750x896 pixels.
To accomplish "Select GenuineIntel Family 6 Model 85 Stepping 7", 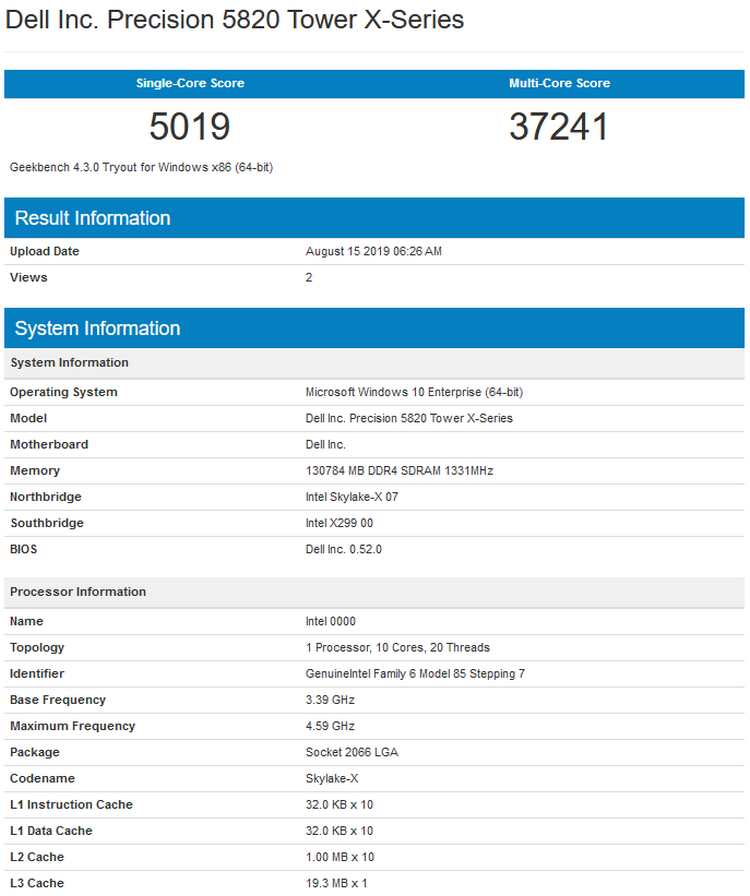I will (416, 674).
